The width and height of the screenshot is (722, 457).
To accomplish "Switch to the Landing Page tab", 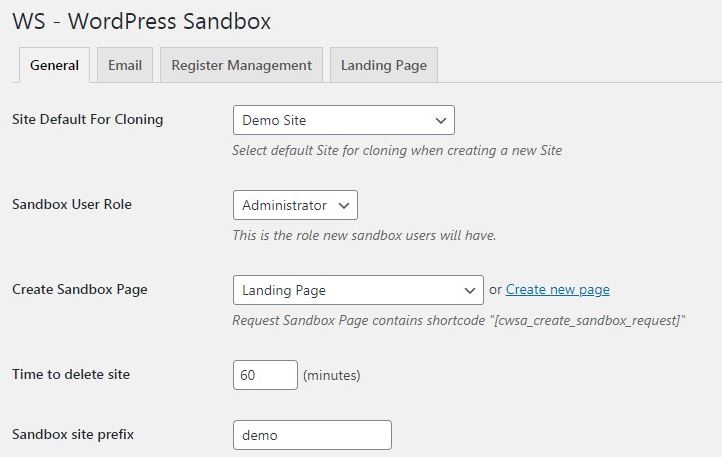I will click(x=384, y=65).
